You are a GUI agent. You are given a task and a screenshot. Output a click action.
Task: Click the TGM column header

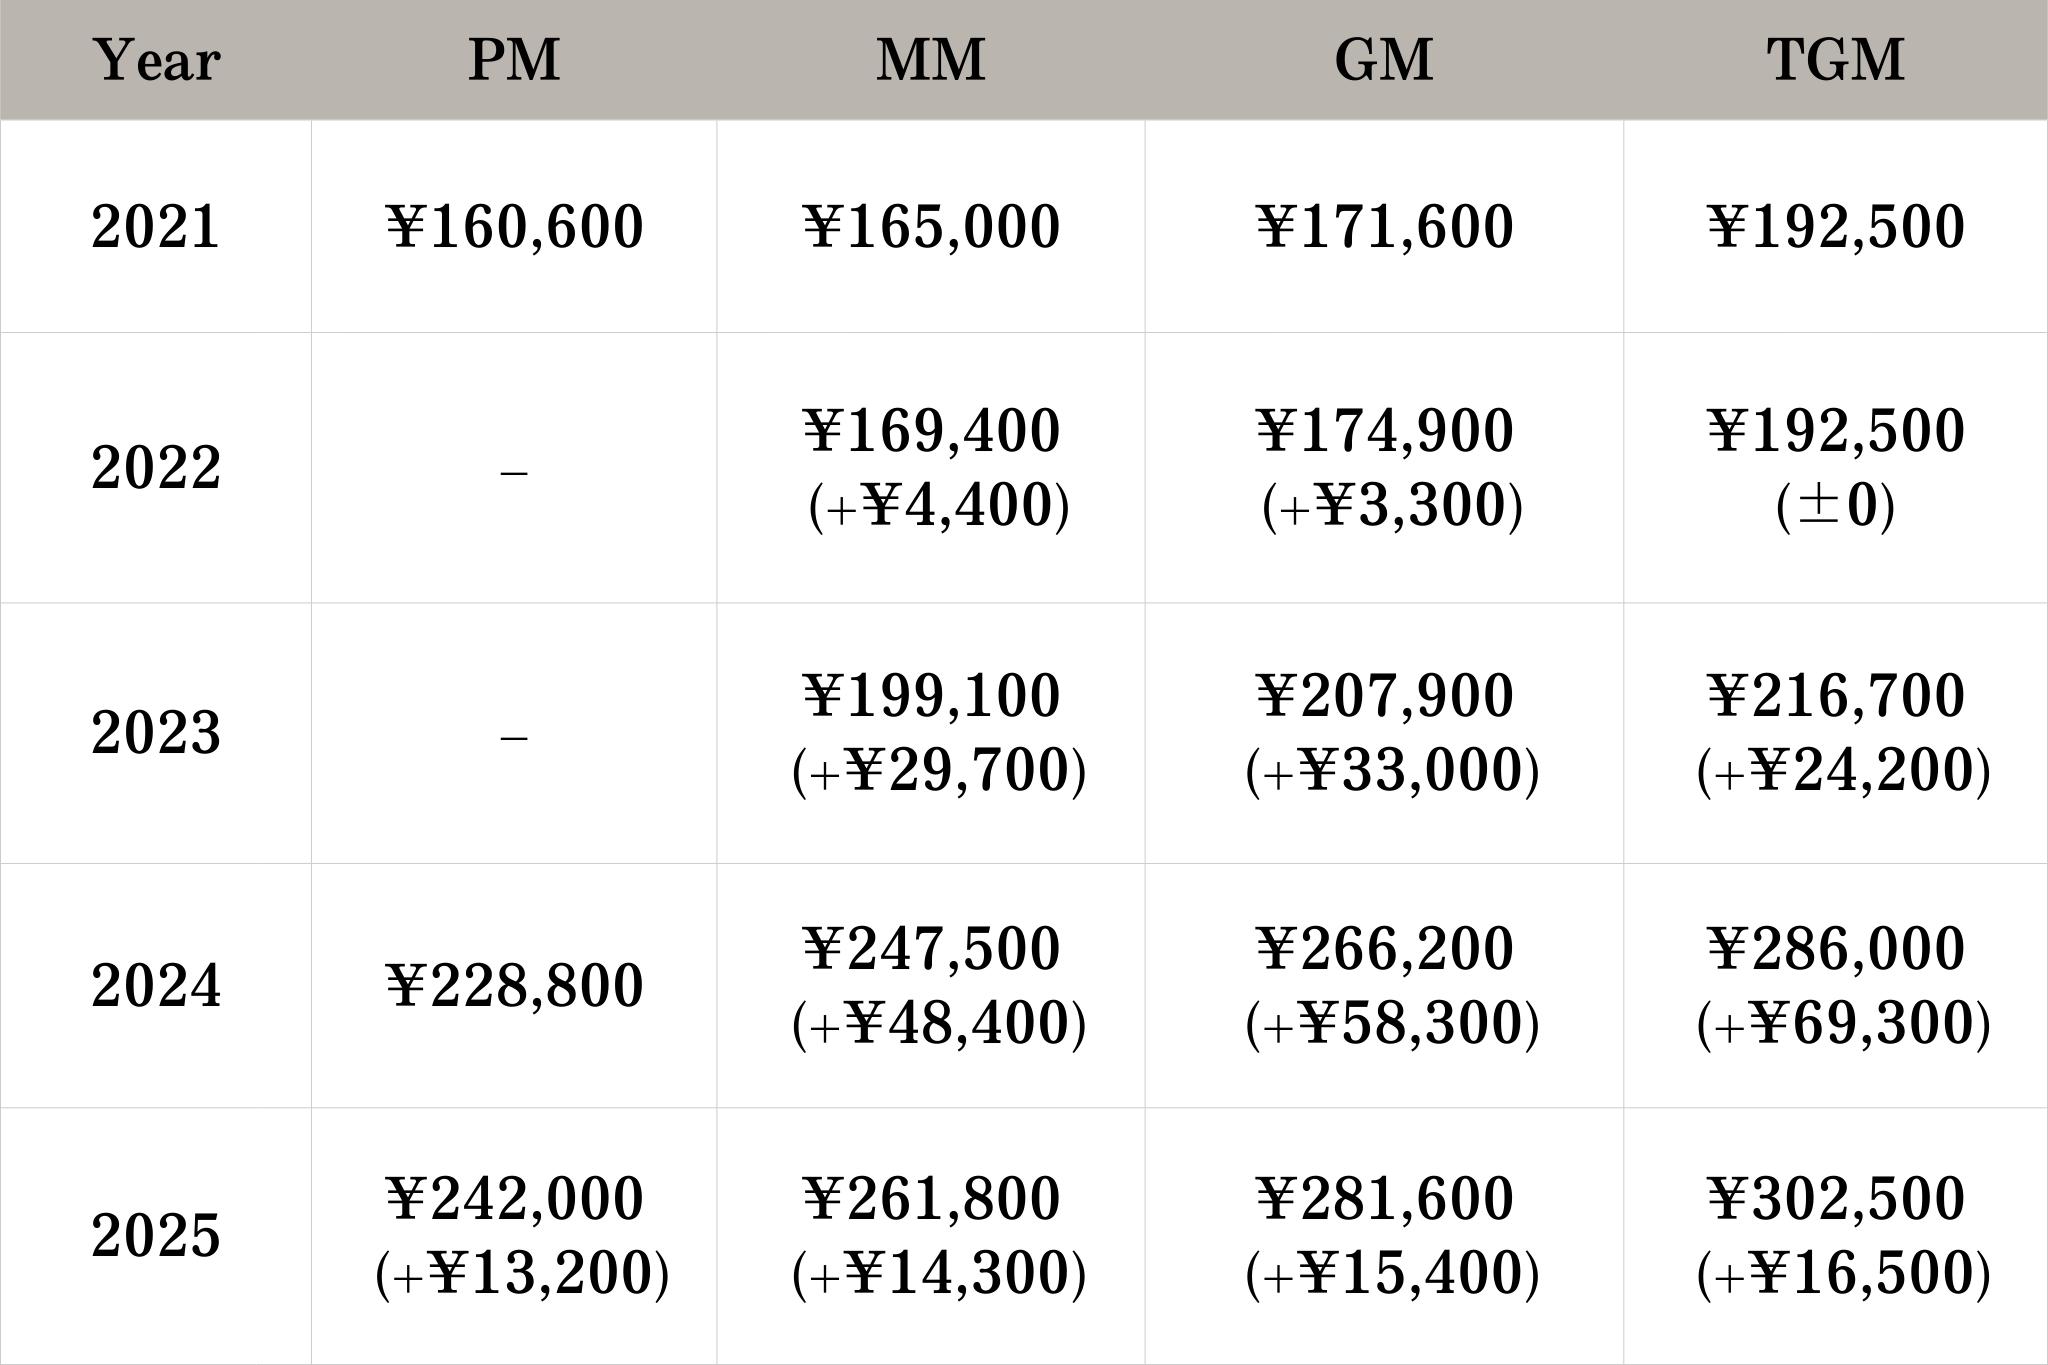(x=1836, y=60)
